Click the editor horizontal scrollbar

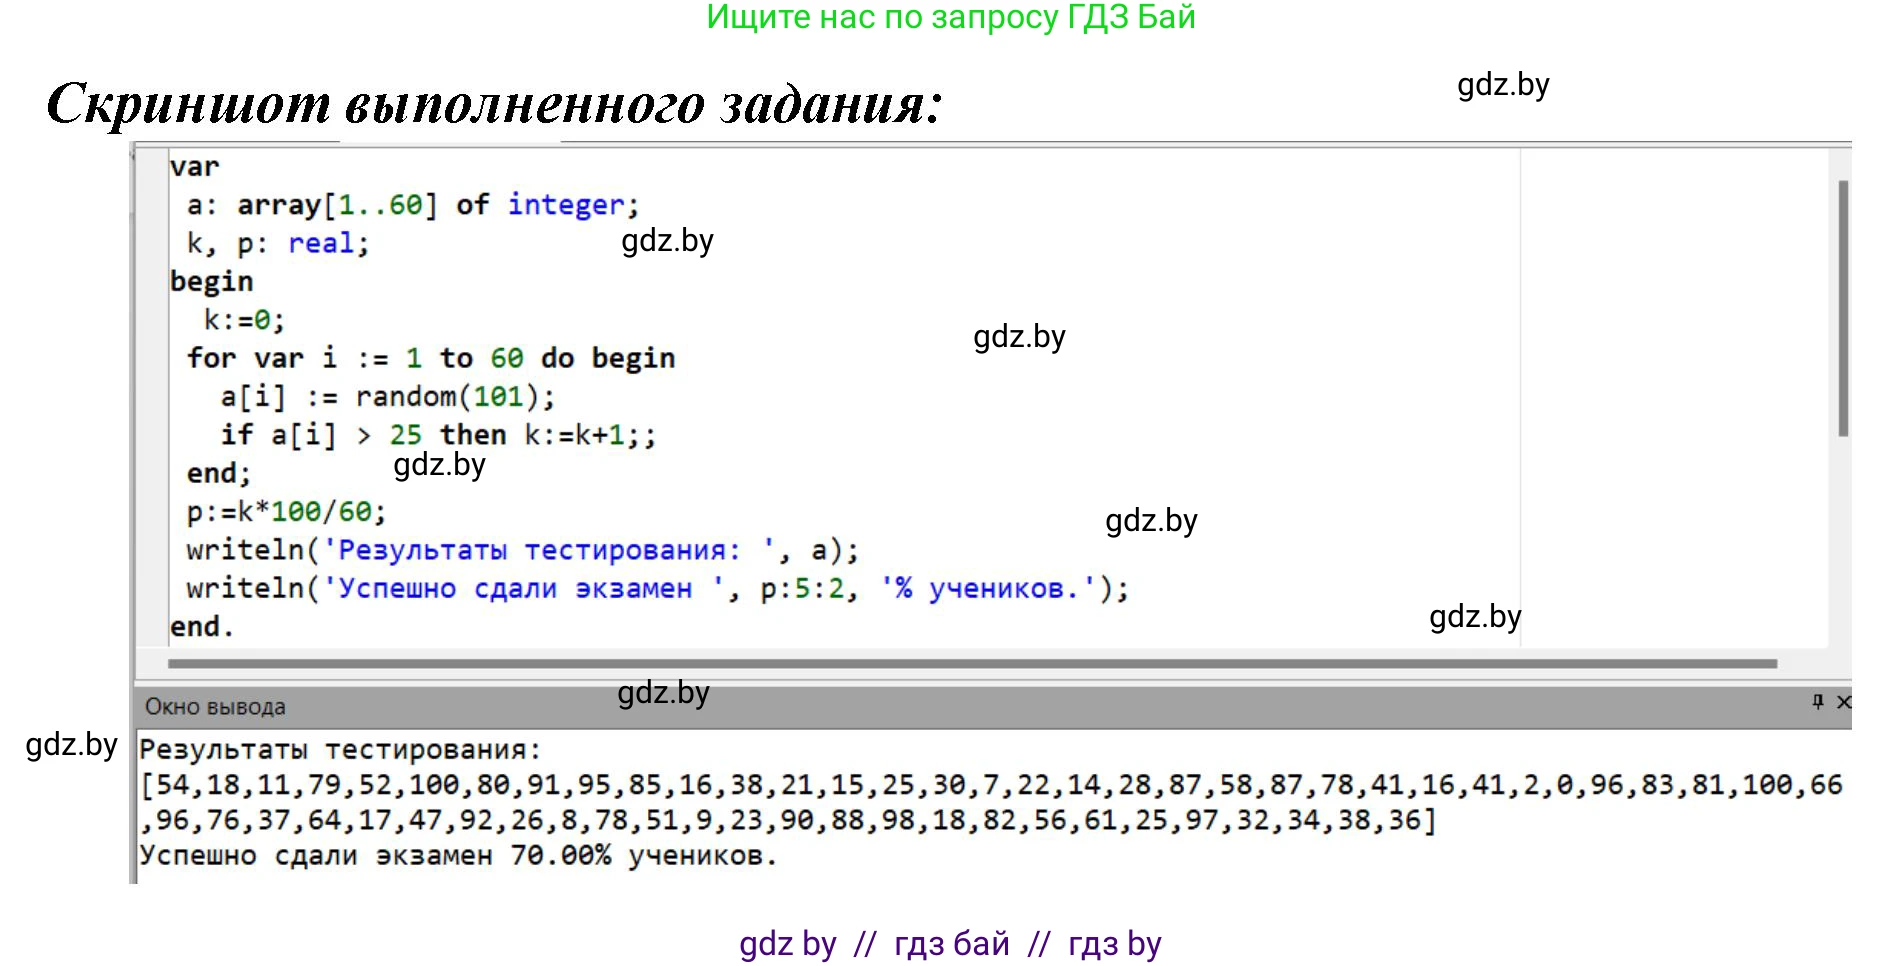click(x=970, y=663)
